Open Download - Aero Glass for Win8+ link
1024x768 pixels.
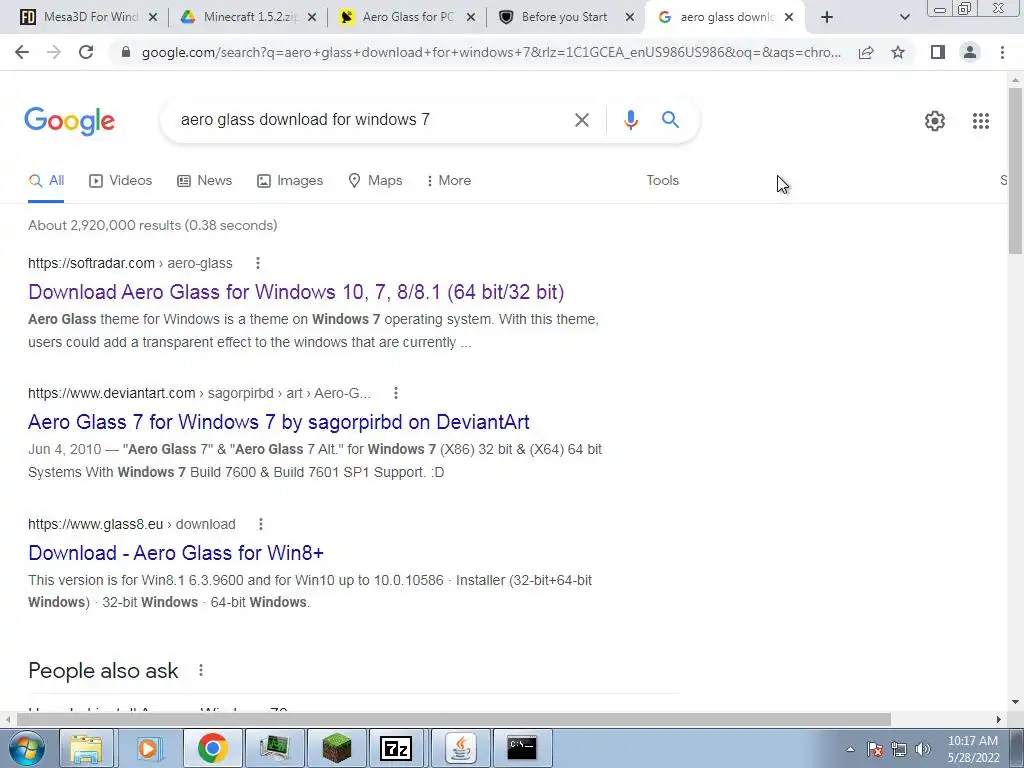tap(176, 553)
